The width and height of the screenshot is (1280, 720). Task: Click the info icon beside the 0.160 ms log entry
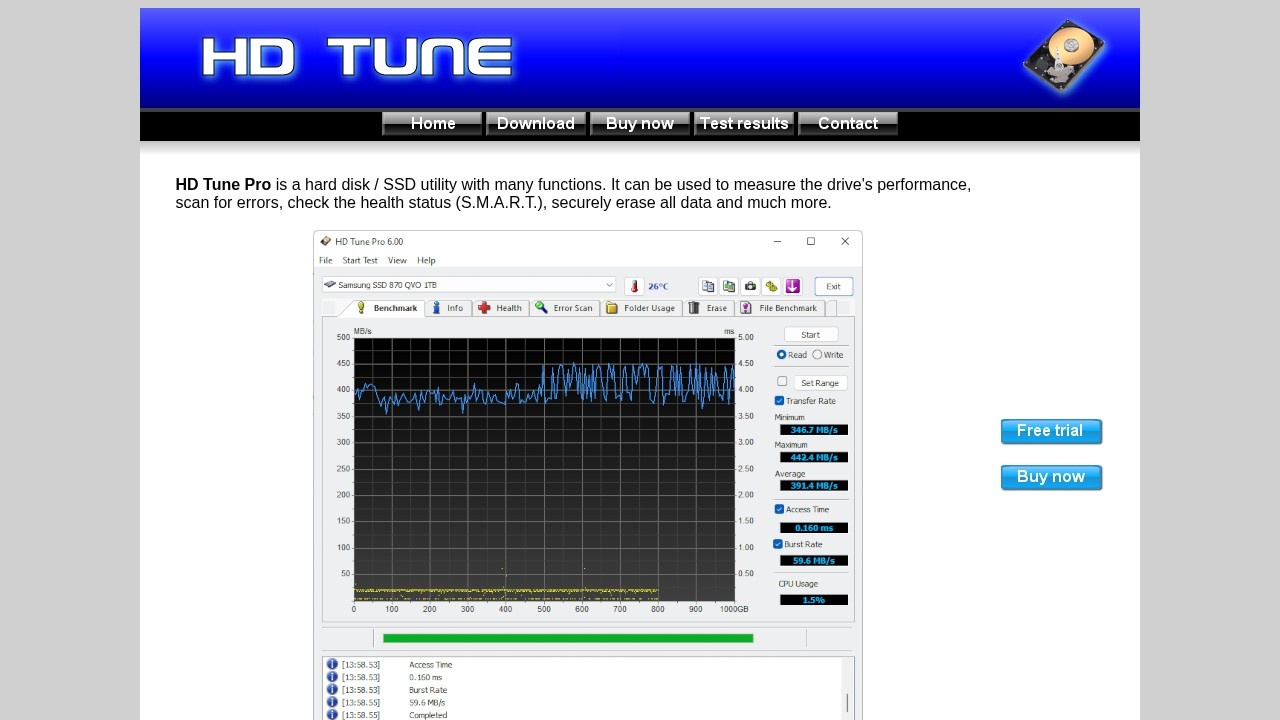(x=332, y=677)
